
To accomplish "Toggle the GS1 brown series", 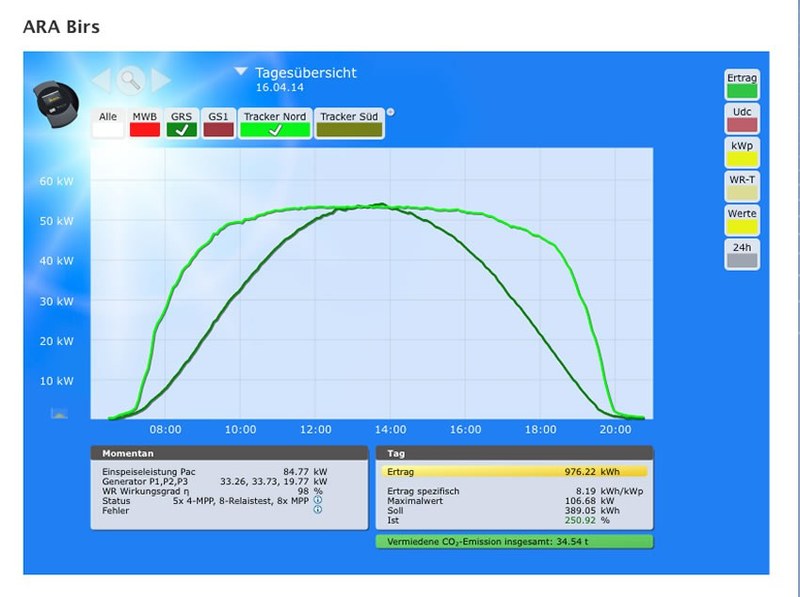I will (218, 123).
